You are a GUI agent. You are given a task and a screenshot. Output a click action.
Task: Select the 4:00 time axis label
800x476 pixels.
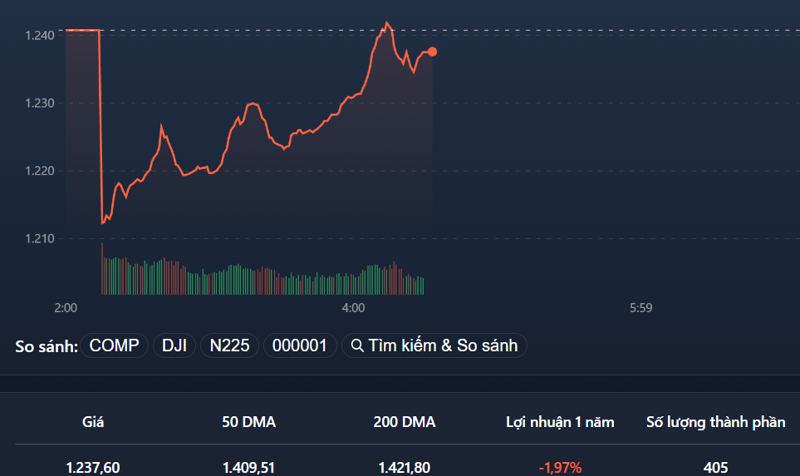(x=353, y=308)
